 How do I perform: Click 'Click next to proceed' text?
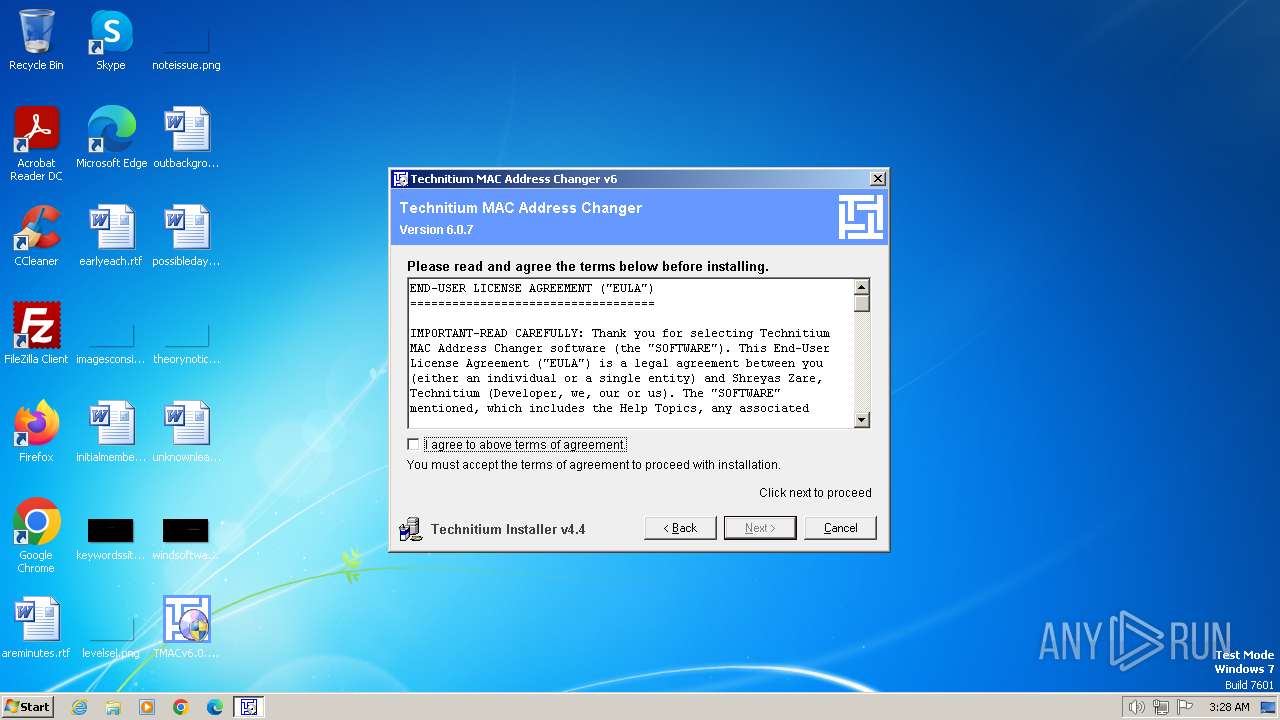point(815,493)
